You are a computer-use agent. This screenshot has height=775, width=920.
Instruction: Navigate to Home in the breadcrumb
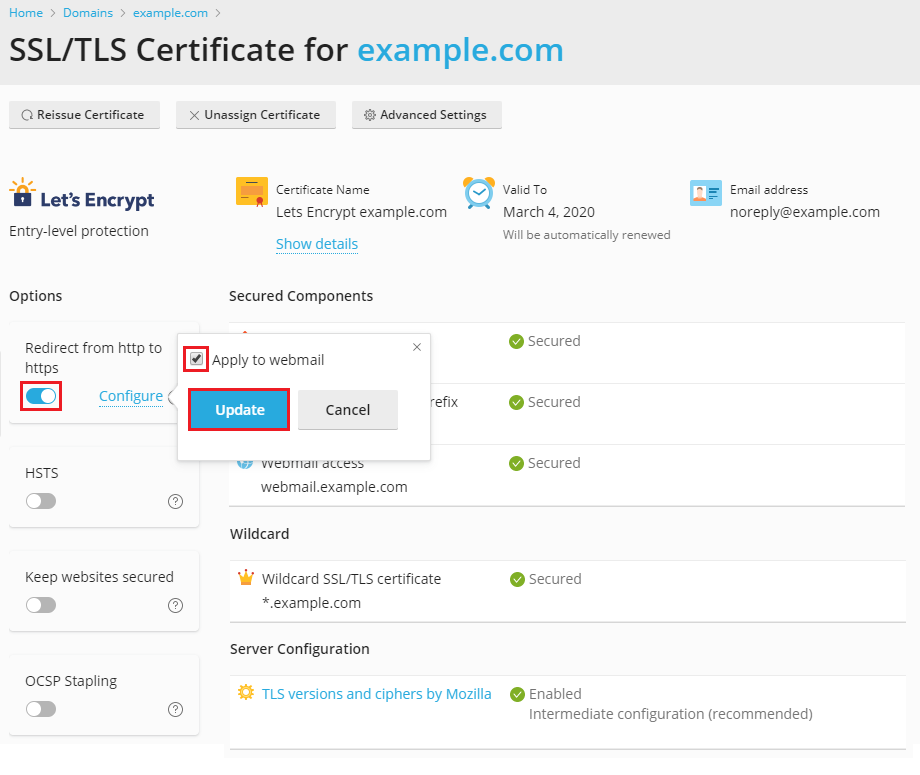click(26, 13)
